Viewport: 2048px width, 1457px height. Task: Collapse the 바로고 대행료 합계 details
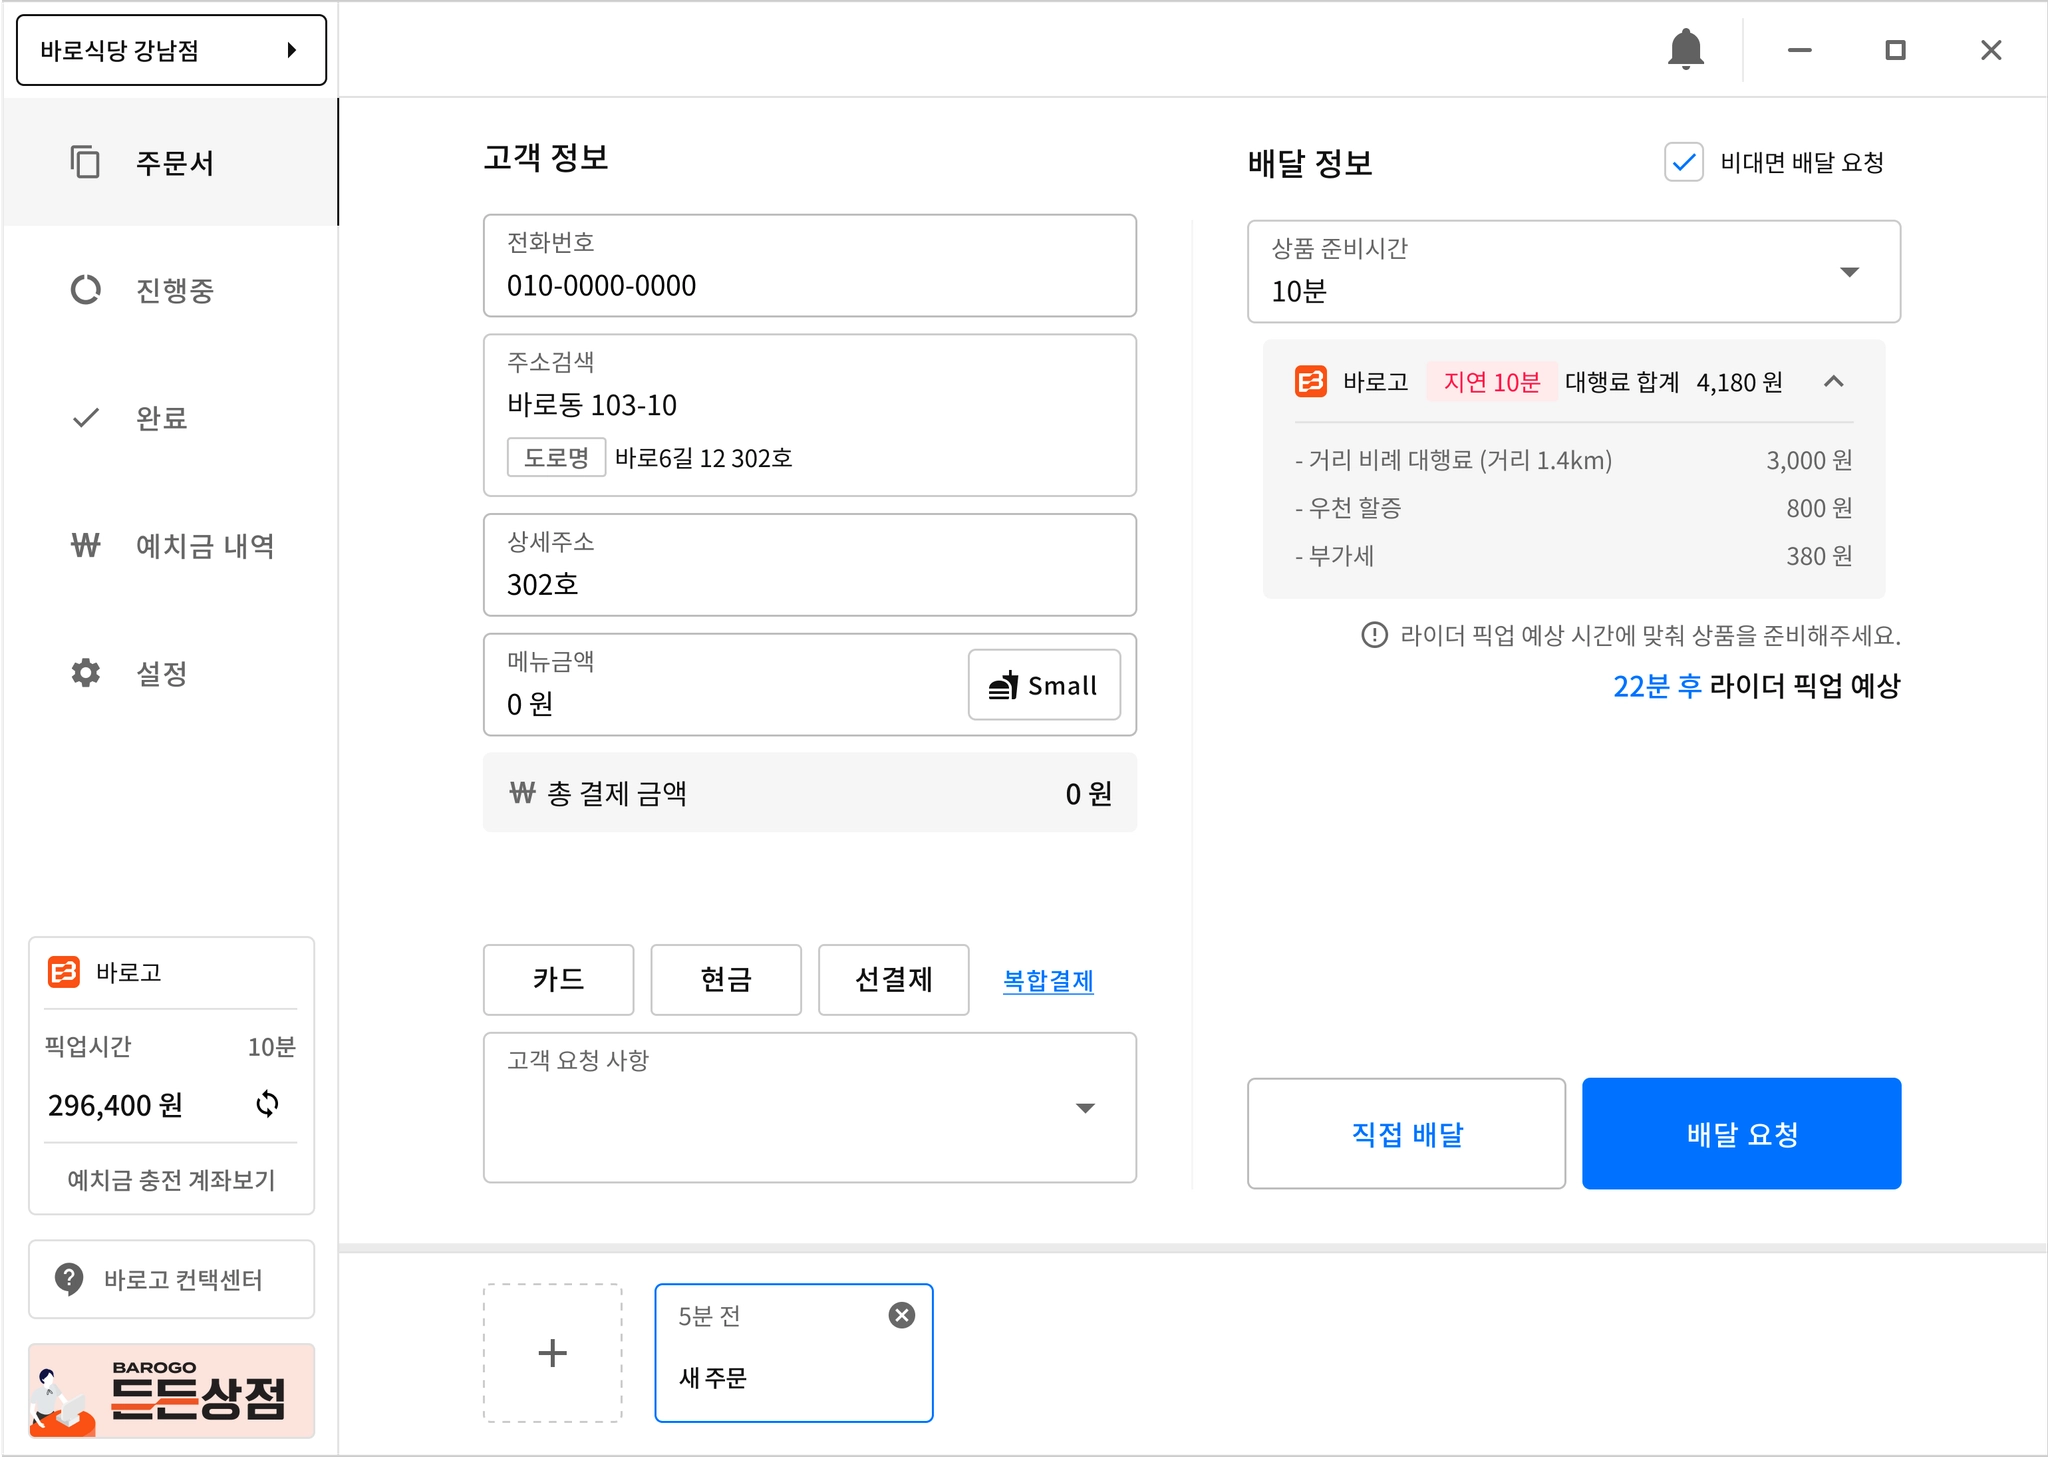click(1833, 381)
